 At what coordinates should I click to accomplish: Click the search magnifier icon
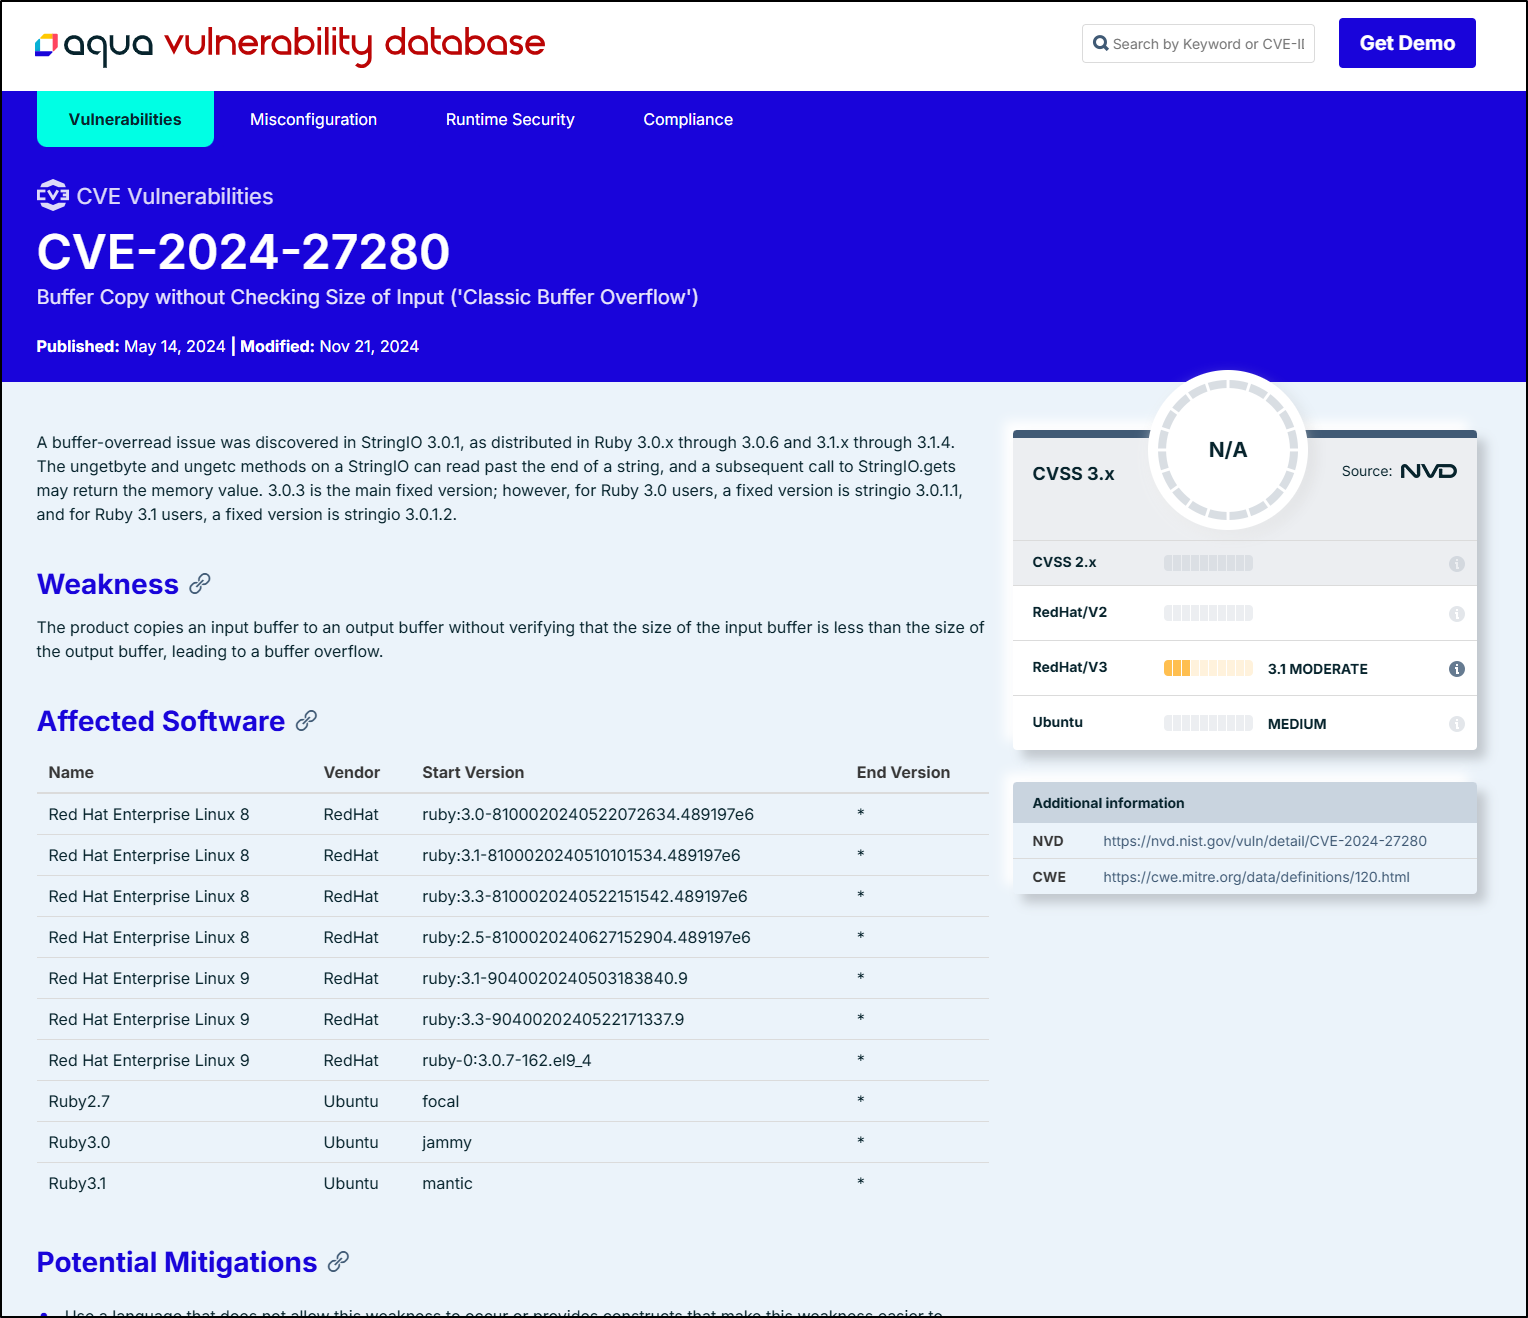tap(1100, 43)
